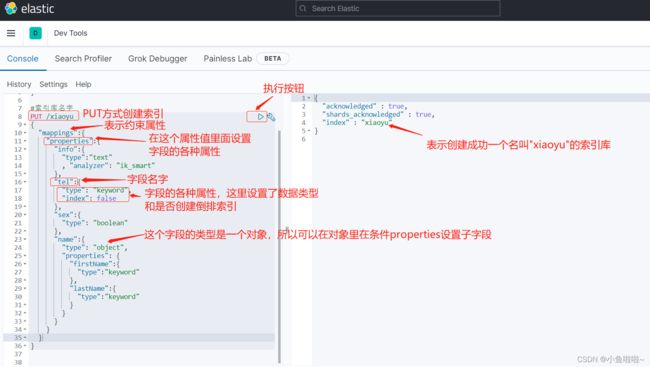Open the Grok Debugger tab
Viewport: 650px width, 367px height.
(158, 59)
